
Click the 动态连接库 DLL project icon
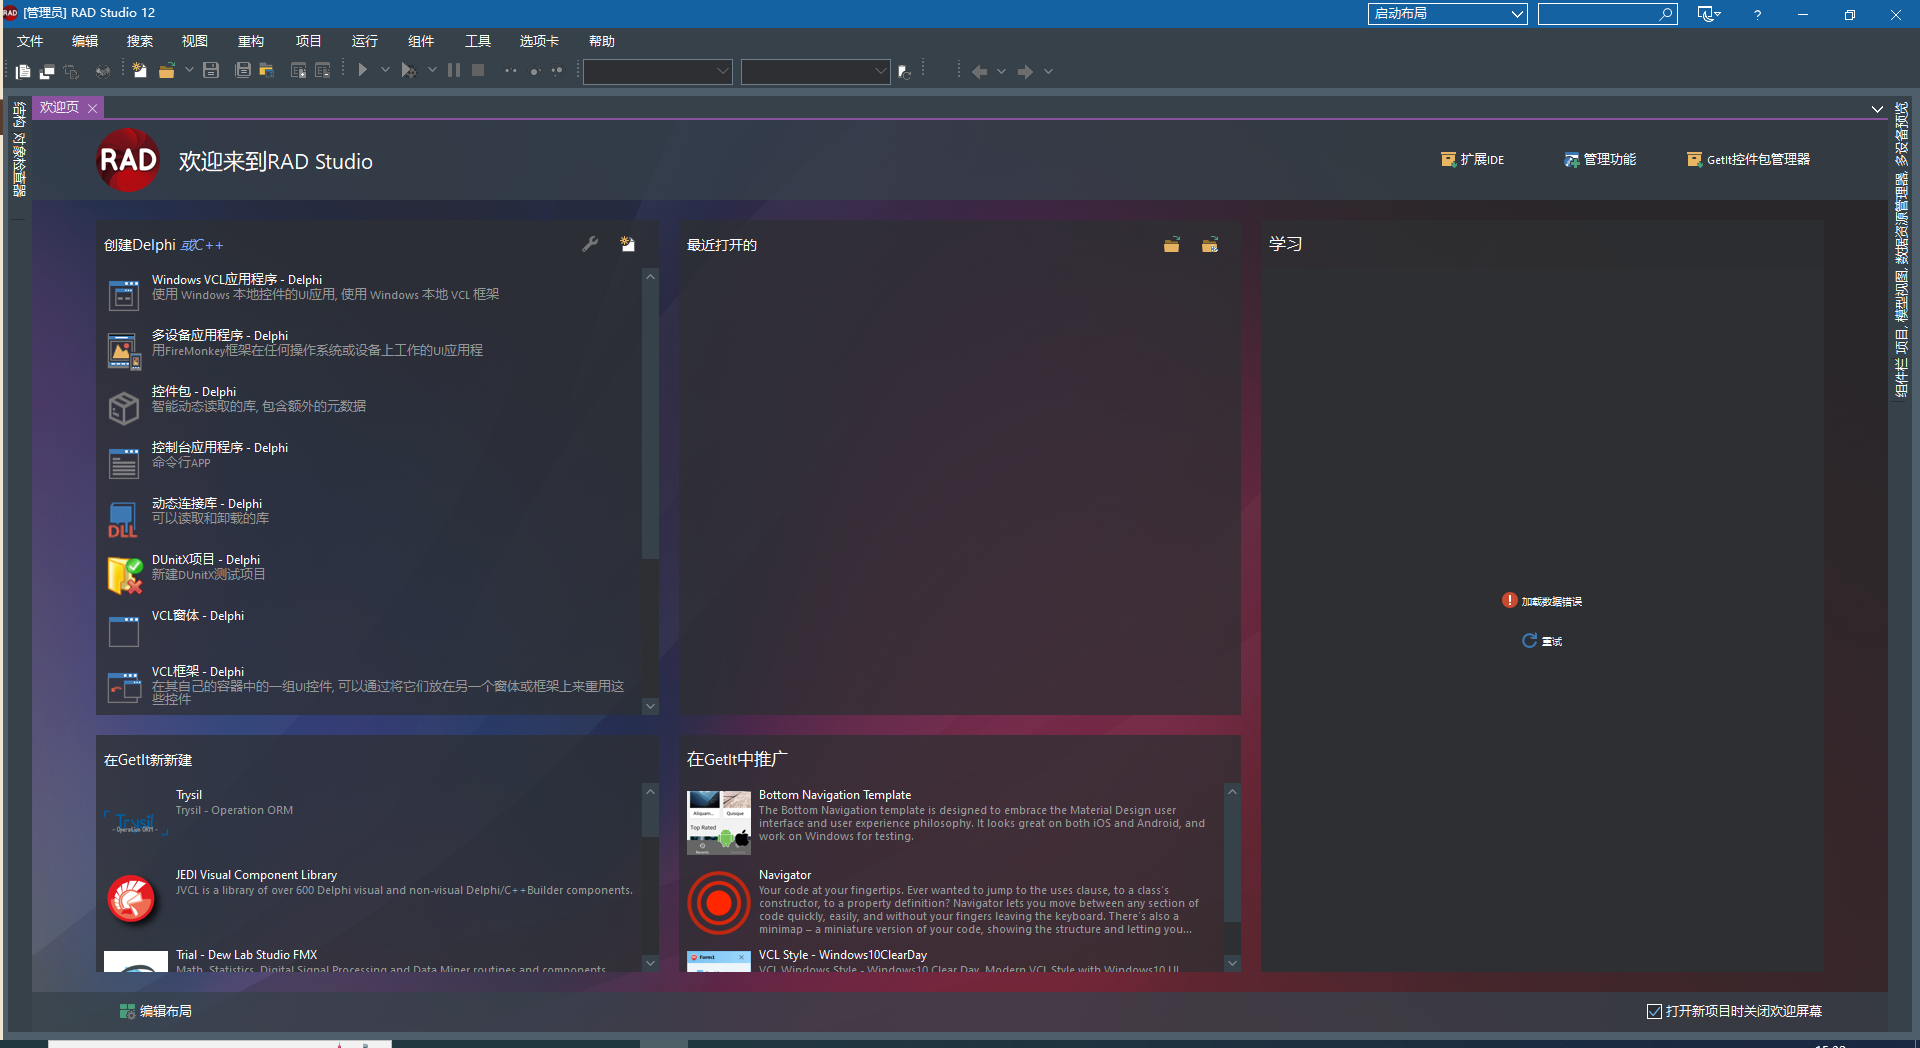123,519
